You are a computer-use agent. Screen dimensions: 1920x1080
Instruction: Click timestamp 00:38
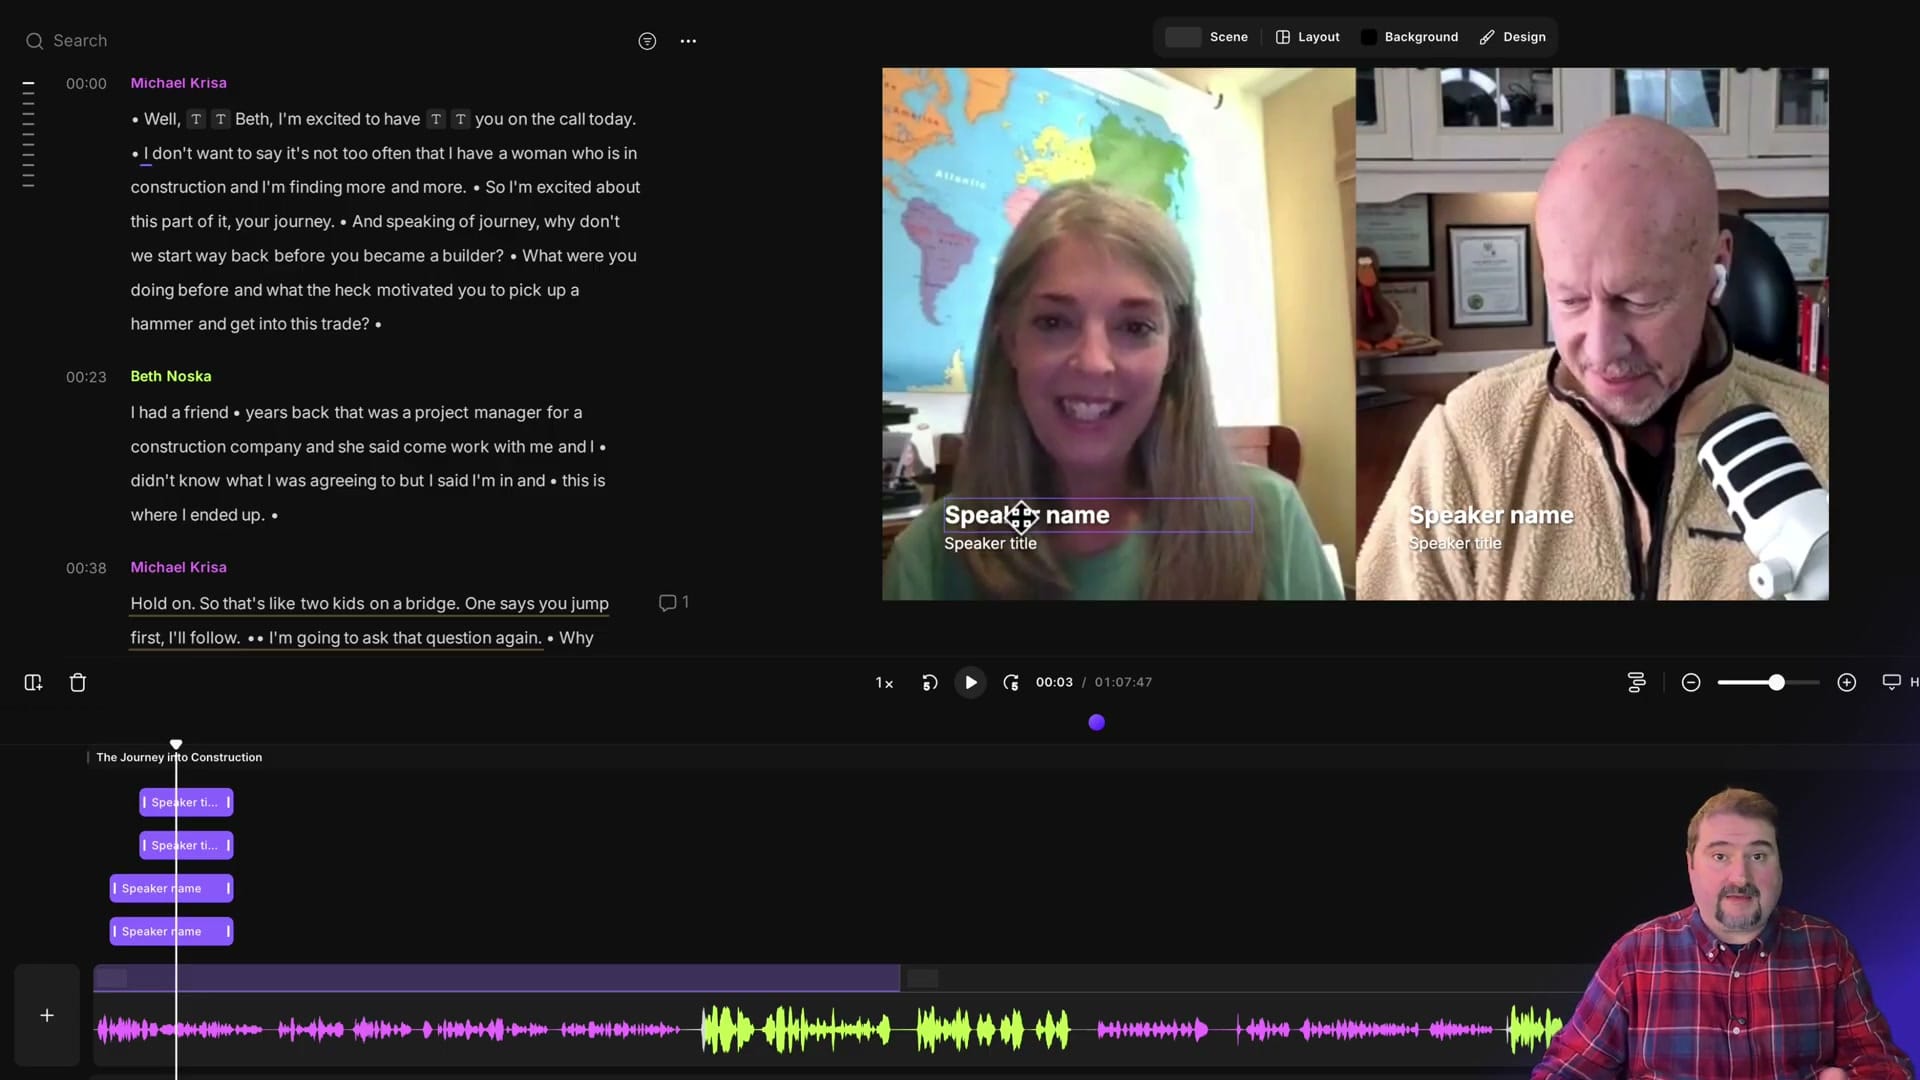pos(86,568)
